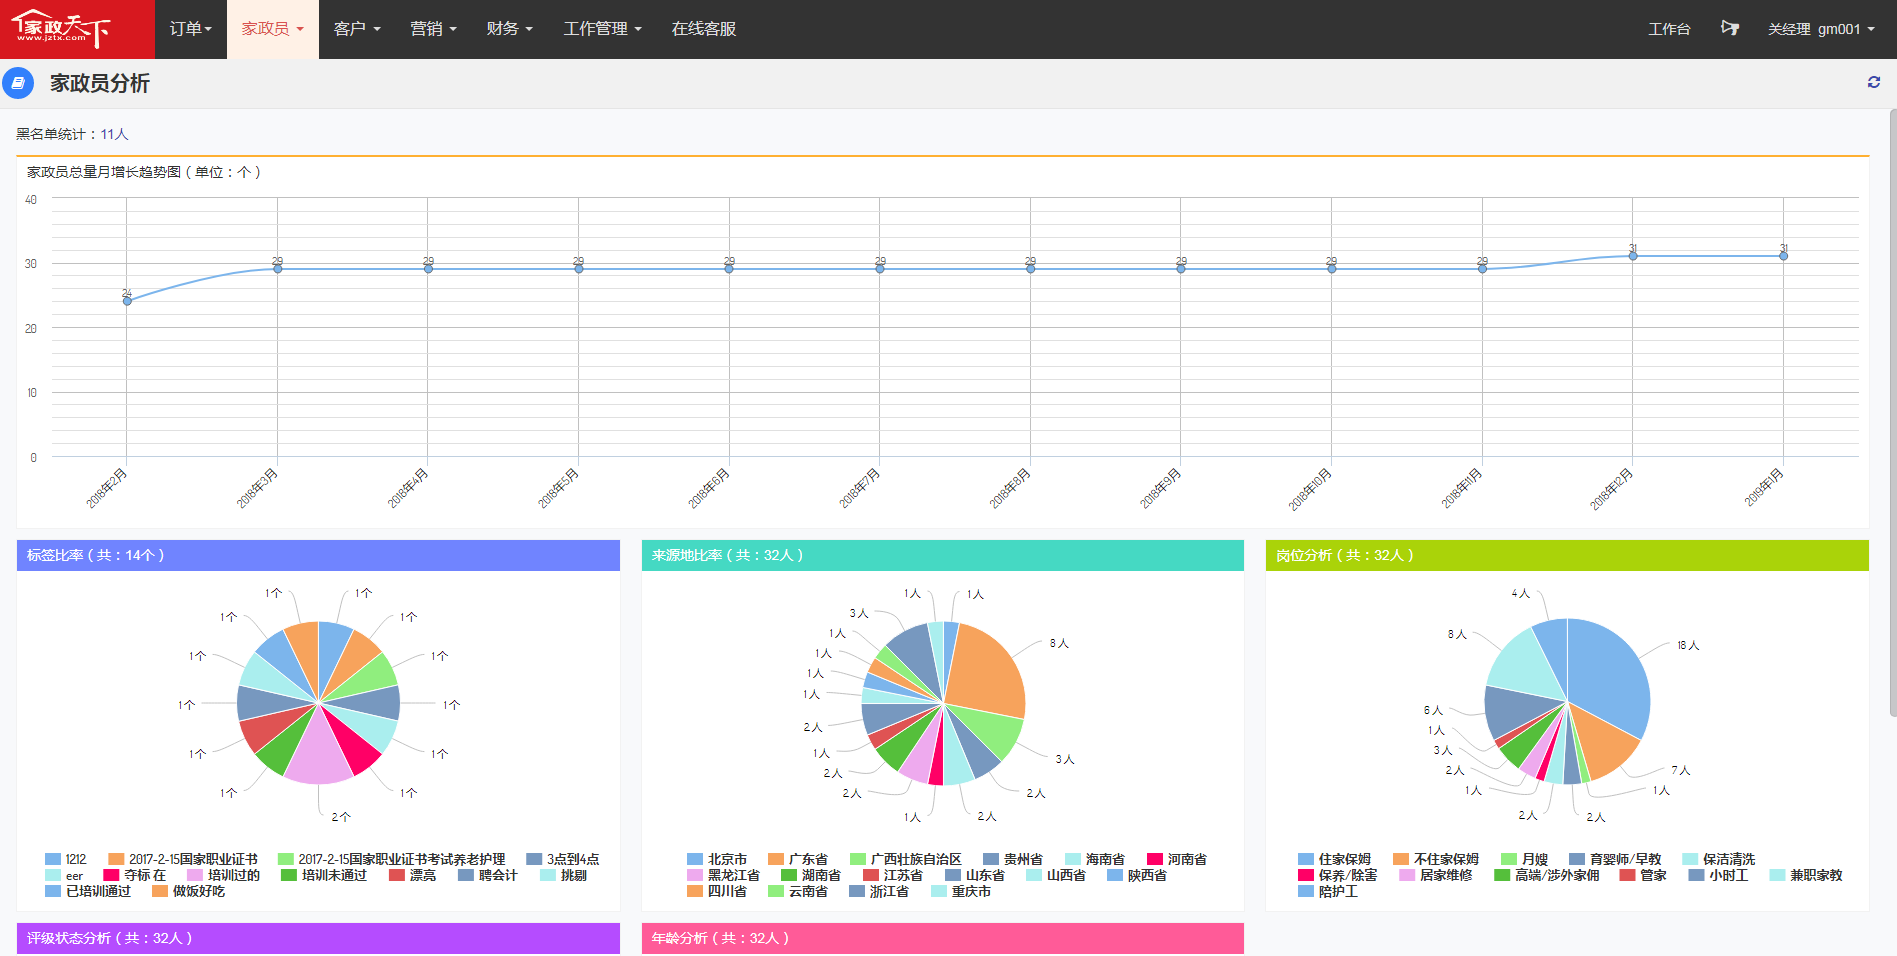1897x956 pixels.
Task: Toggle 居家维修 legend entry
Action: coord(1436,875)
